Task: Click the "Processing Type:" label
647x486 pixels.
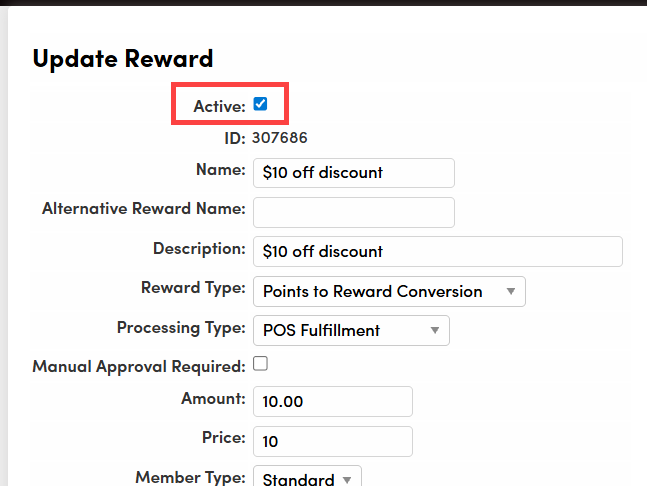Action: 180,327
